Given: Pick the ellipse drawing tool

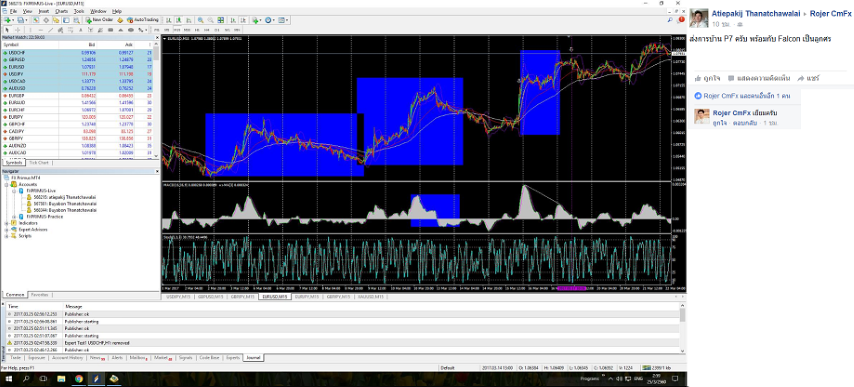Looking at the screenshot, I should pyautogui.click(x=131, y=29).
